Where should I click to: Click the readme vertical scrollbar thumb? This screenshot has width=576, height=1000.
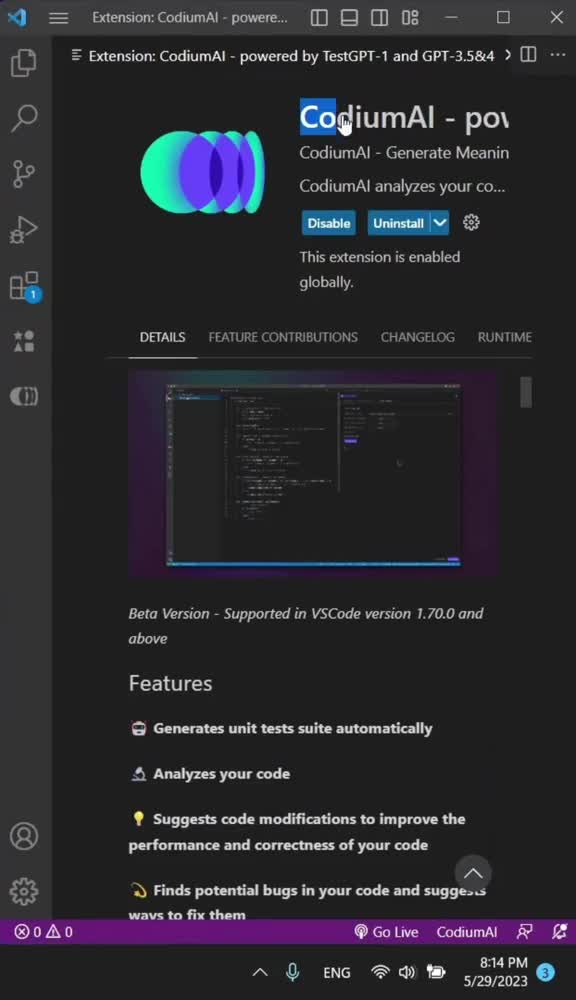pyautogui.click(x=526, y=392)
